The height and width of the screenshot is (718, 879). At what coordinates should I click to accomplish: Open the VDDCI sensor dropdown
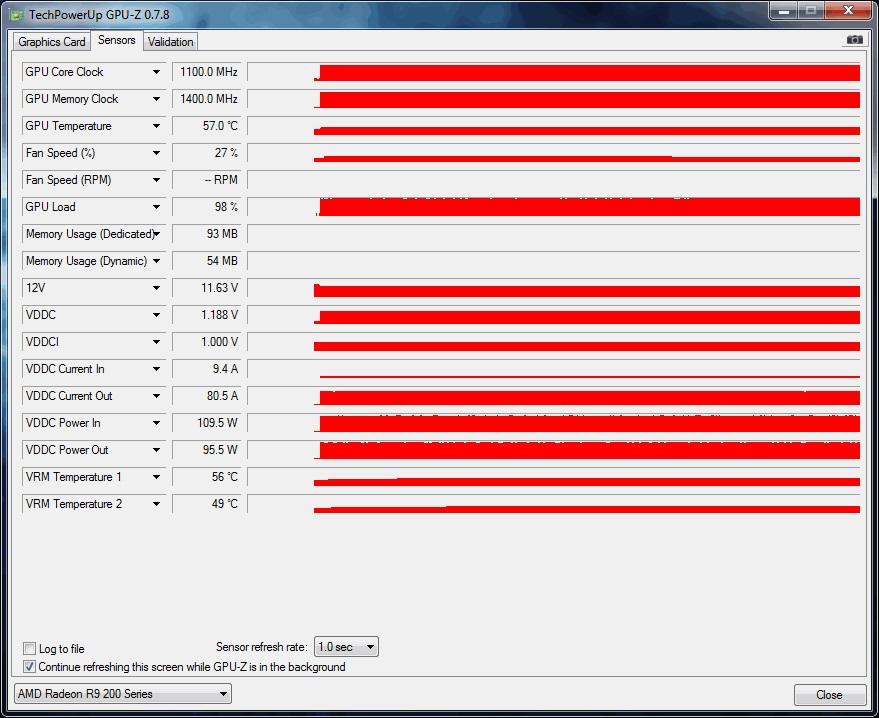156,342
